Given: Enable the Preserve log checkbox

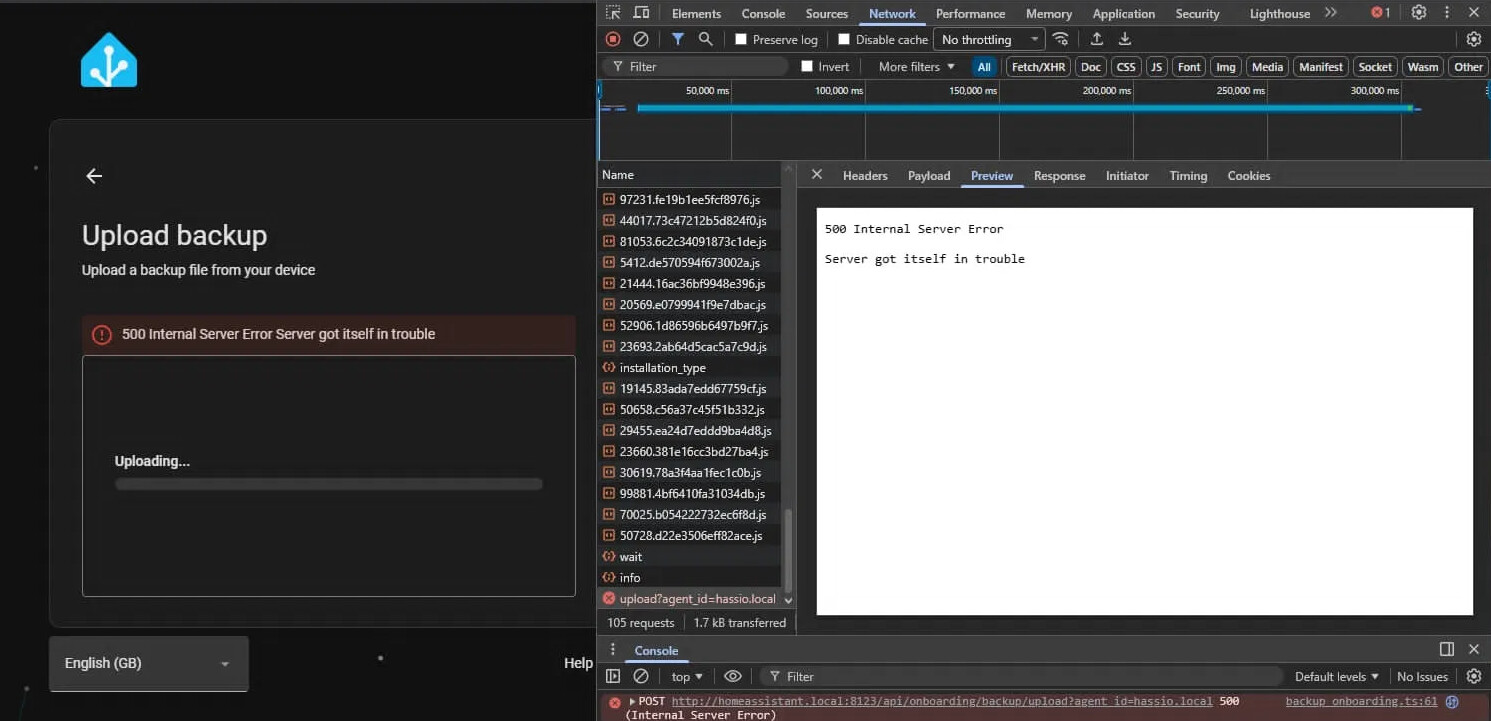Looking at the screenshot, I should [741, 39].
